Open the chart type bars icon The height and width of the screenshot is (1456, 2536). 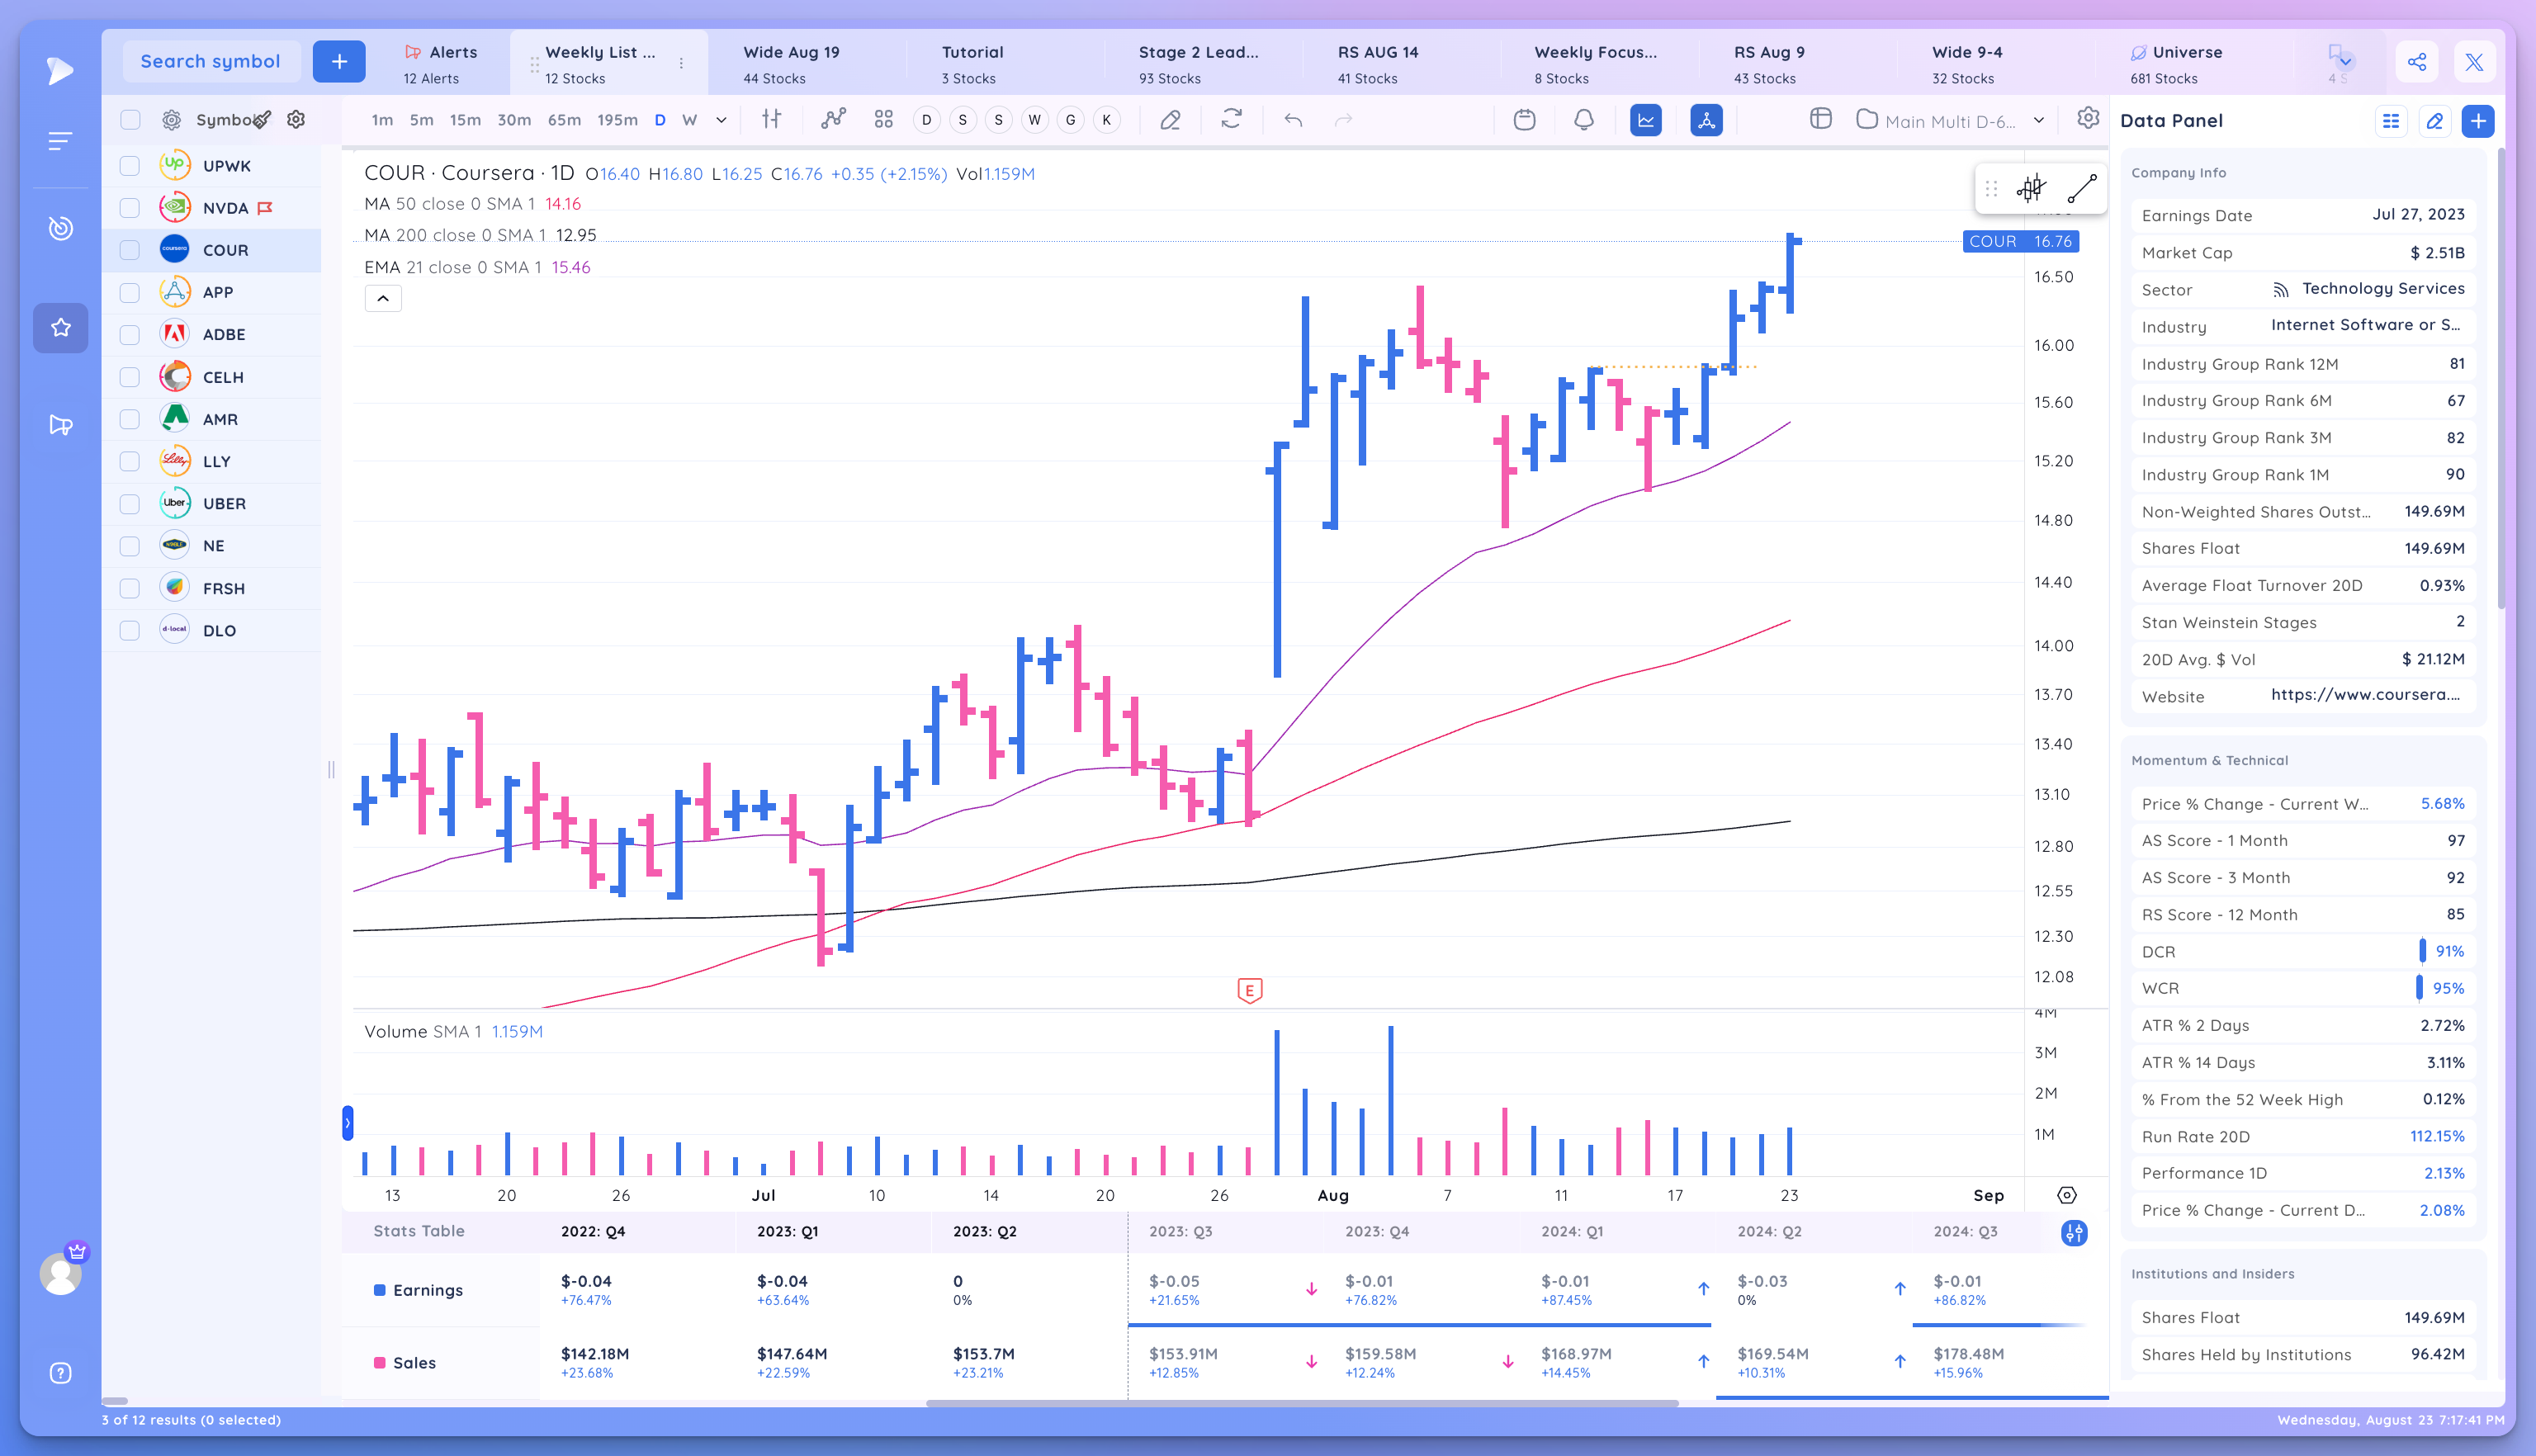coord(771,120)
